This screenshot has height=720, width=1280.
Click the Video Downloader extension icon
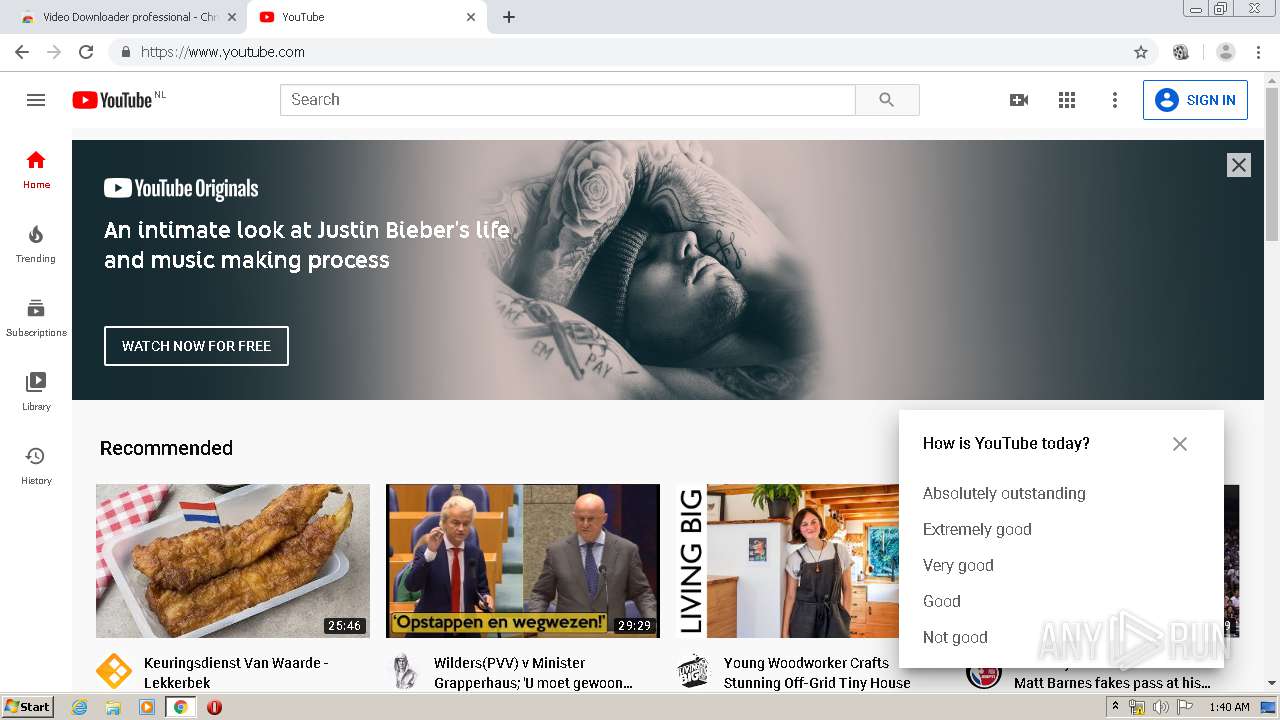click(1181, 52)
